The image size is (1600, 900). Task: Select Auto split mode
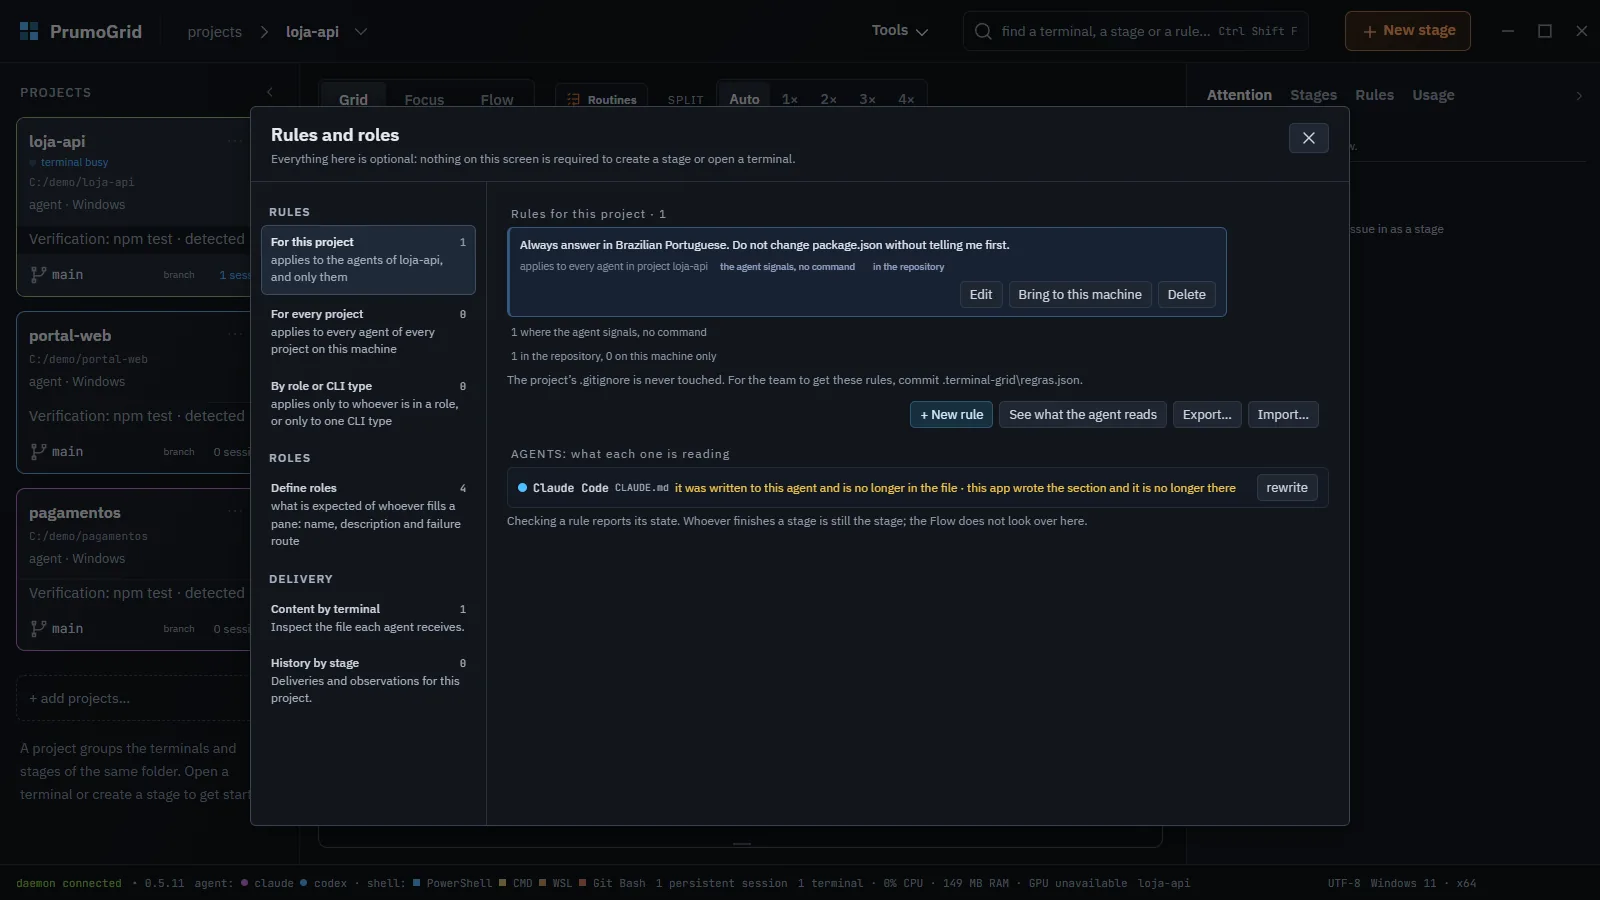point(744,99)
